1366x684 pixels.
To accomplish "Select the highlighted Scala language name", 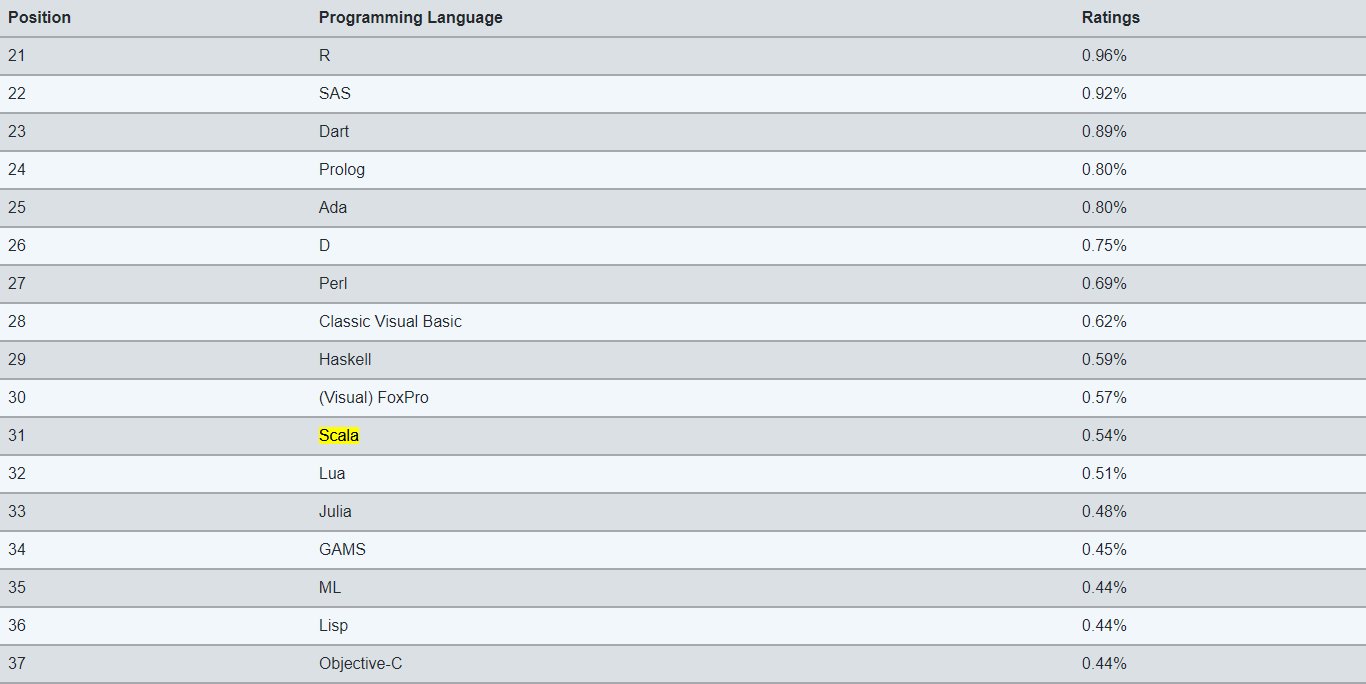I will tap(339, 436).
